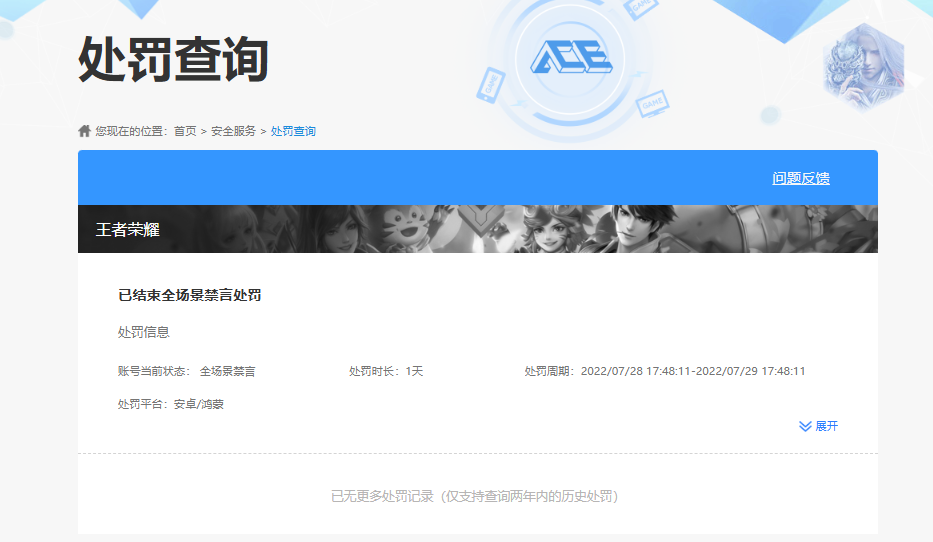Click 处罚平台 安卓/鸿蒙 text
Viewport: 933px width, 542px height.
[x=171, y=404]
